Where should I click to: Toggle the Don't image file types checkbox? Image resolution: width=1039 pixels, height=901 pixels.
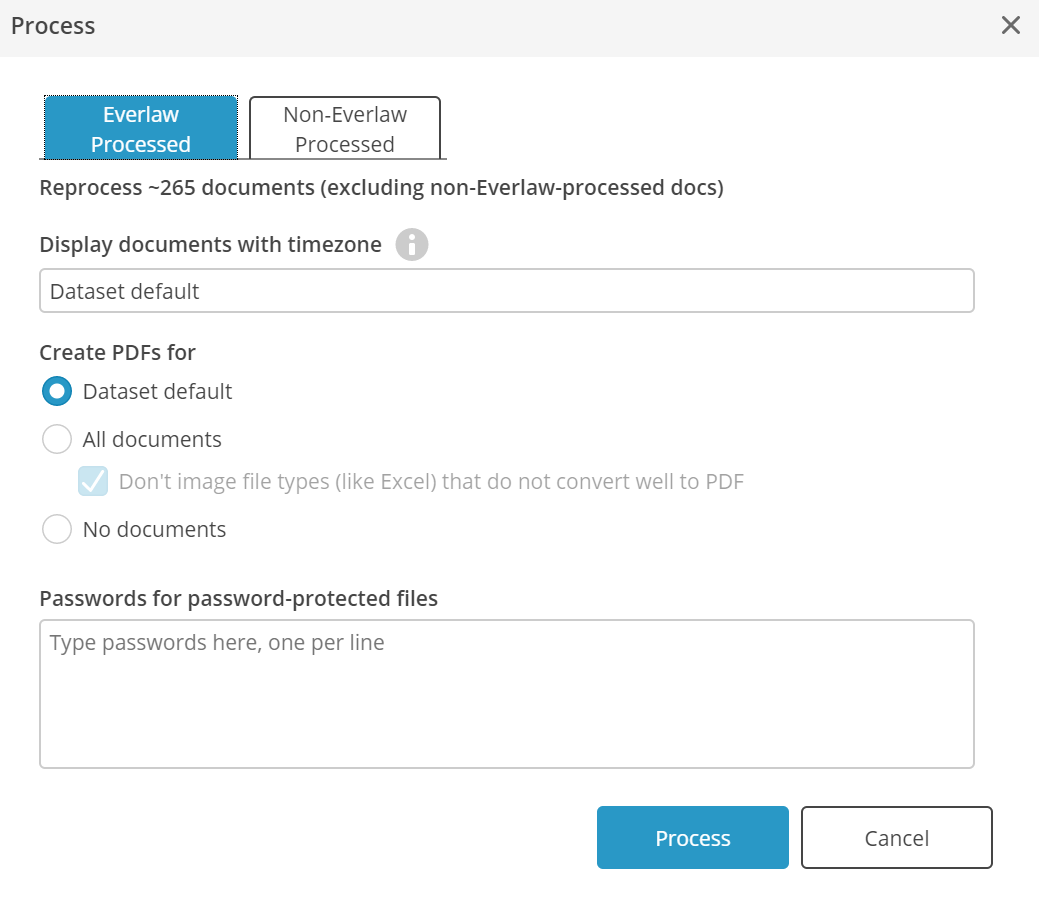(93, 481)
